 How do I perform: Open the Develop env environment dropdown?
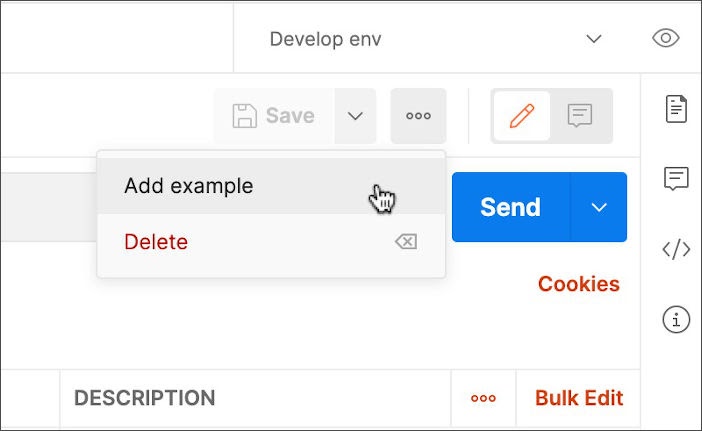436,39
